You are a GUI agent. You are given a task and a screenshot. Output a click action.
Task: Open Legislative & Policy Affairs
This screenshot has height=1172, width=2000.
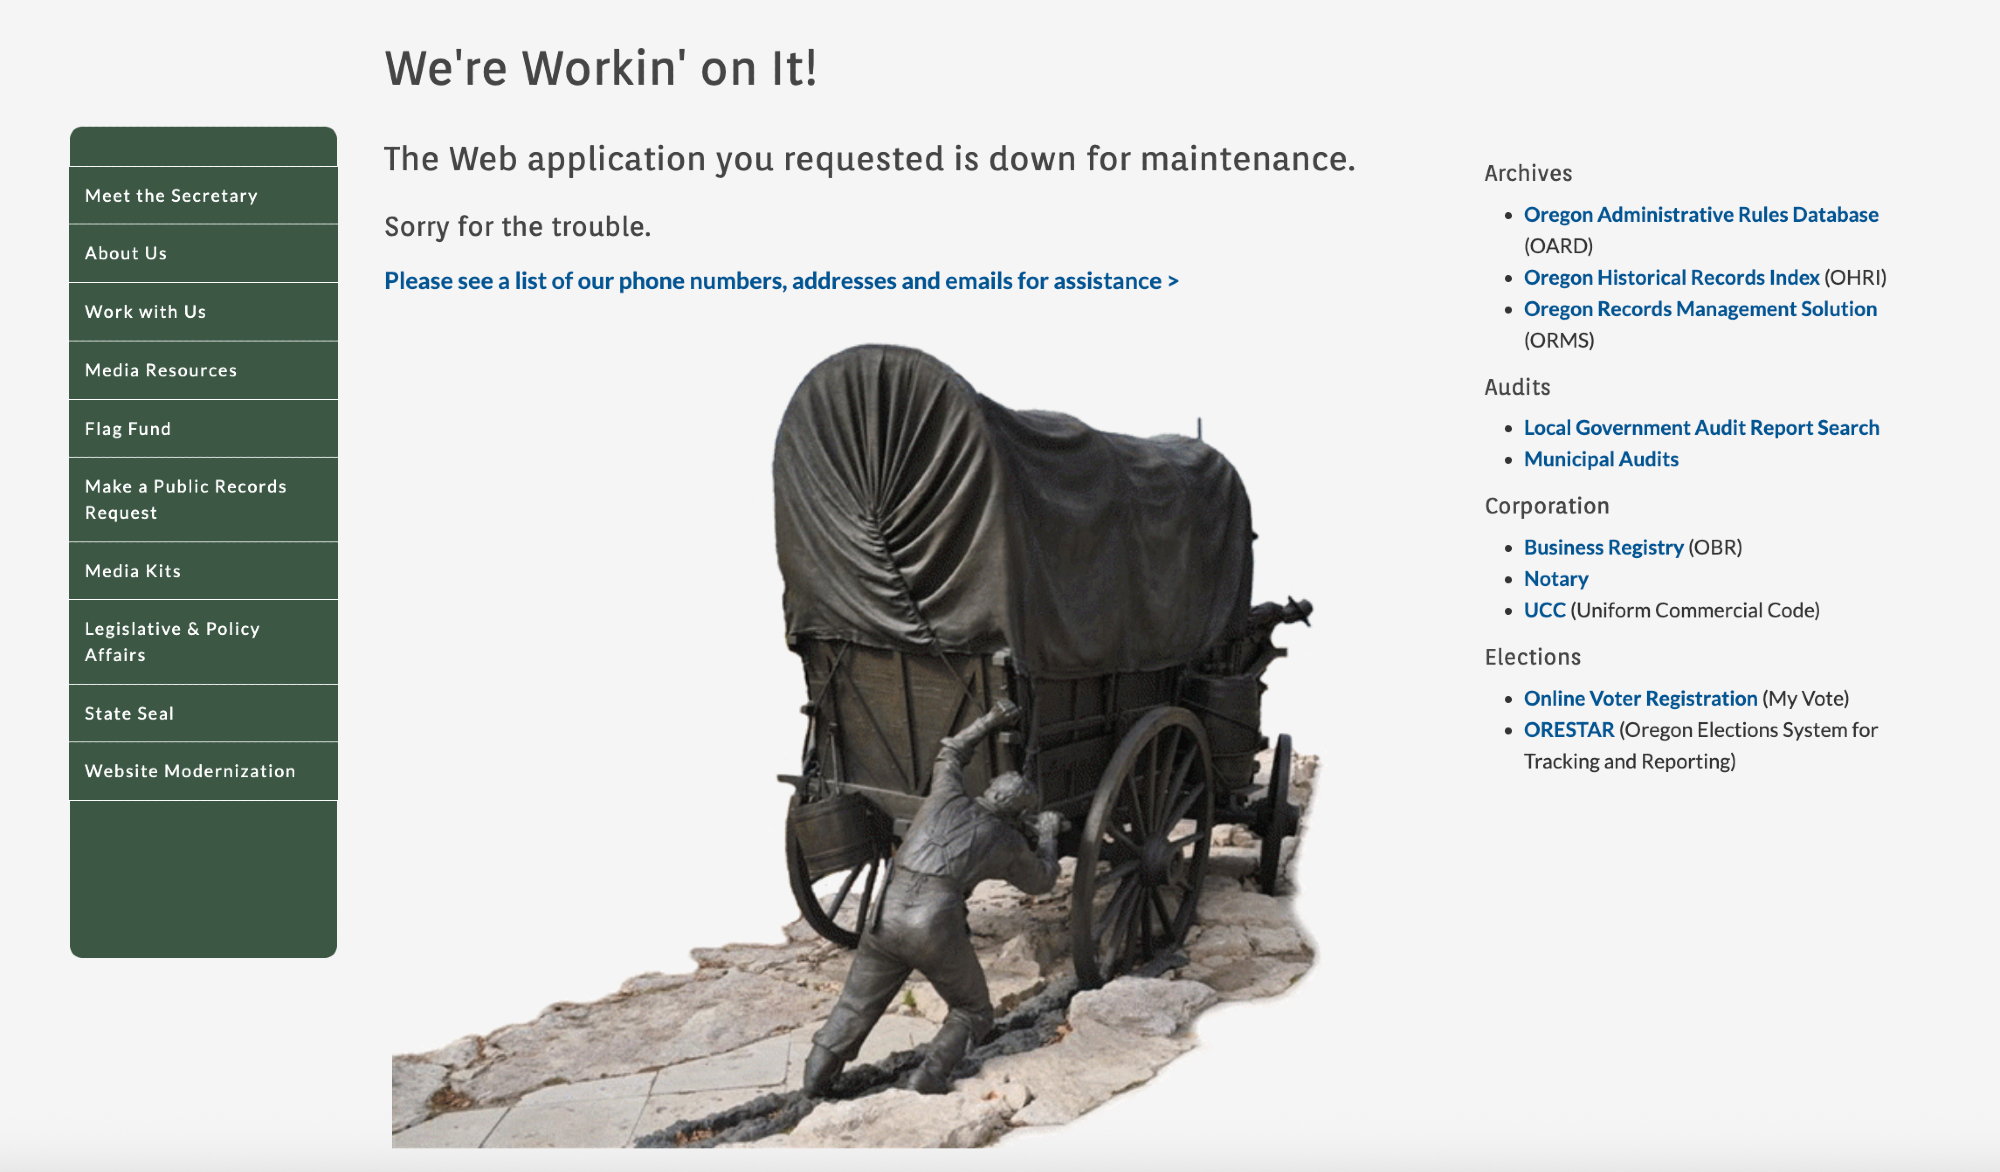pyautogui.click(x=172, y=641)
